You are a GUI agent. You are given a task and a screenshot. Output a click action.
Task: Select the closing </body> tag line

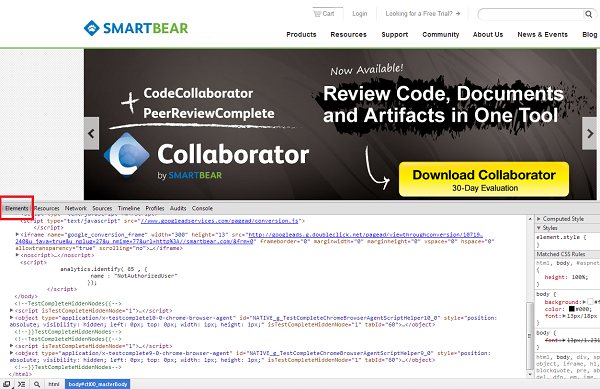pos(26,296)
